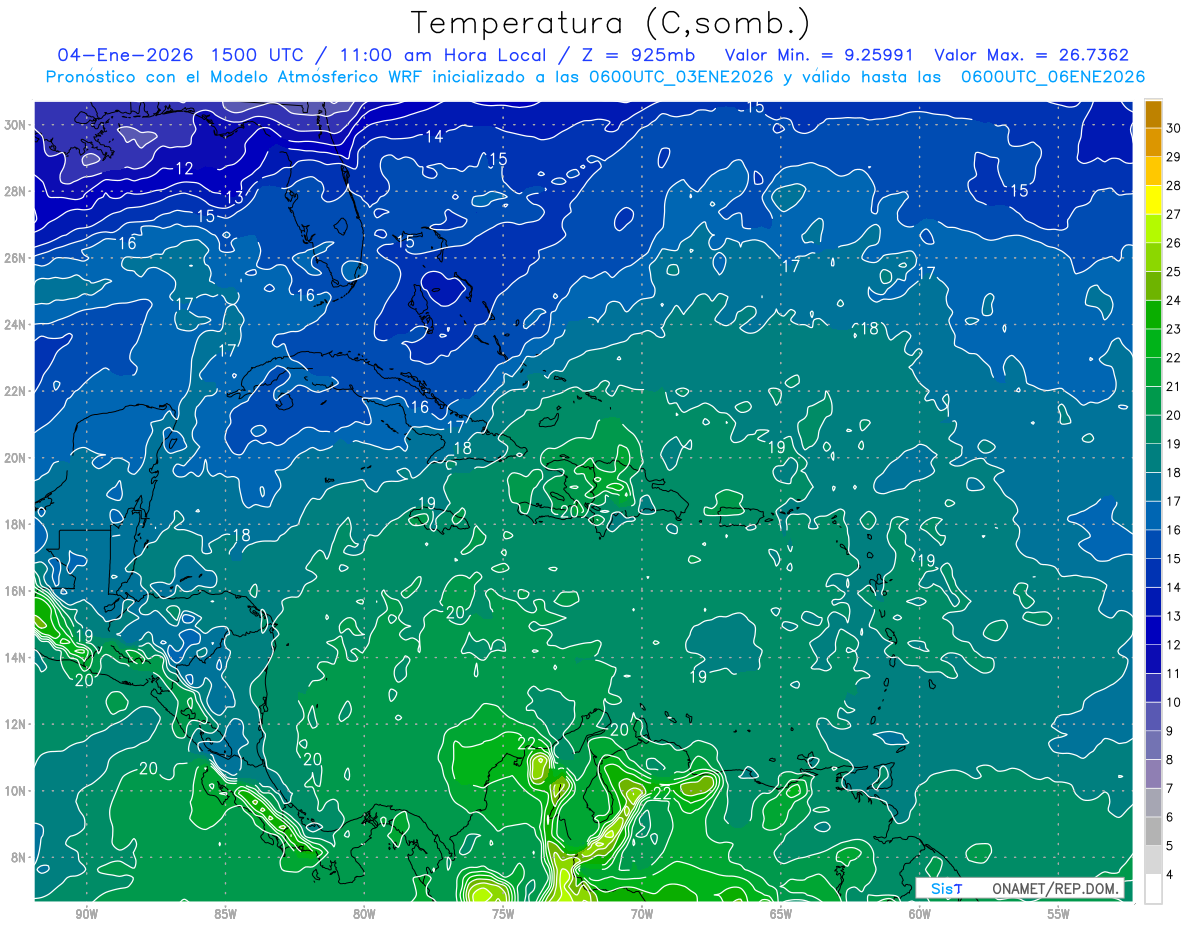Click the color bar label "27"
The image size is (1200, 927).
coord(1174,214)
